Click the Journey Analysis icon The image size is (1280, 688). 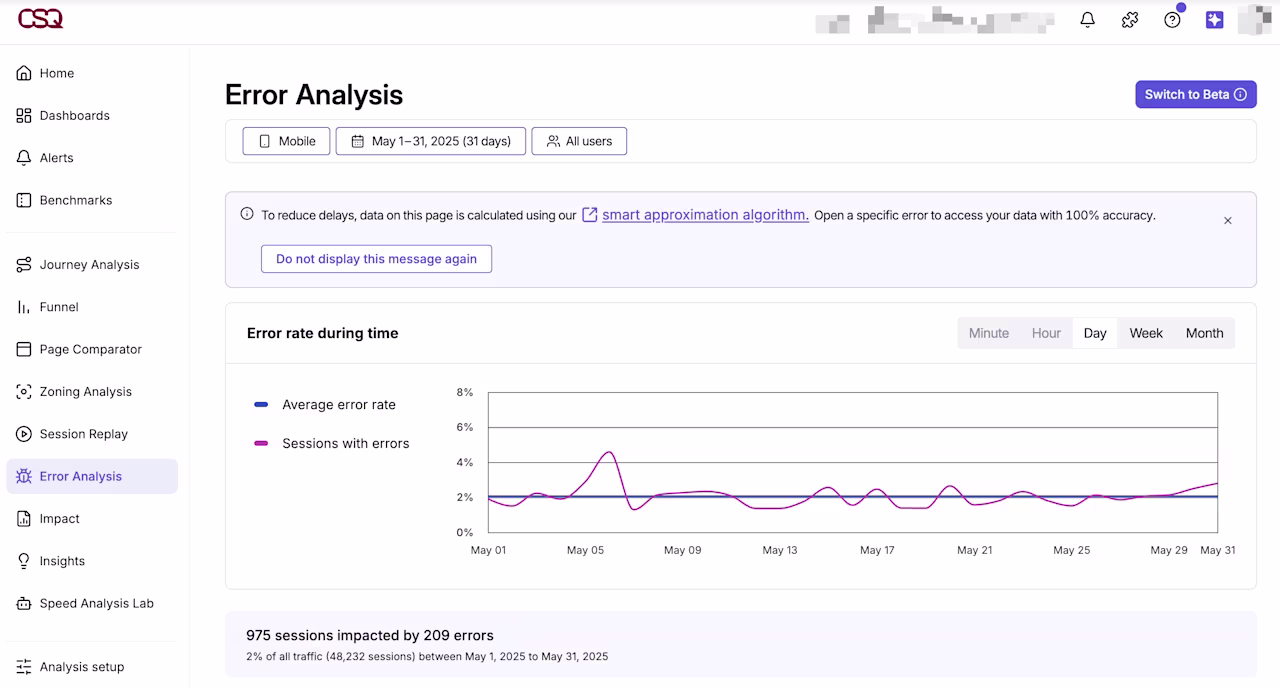pyautogui.click(x=24, y=265)
